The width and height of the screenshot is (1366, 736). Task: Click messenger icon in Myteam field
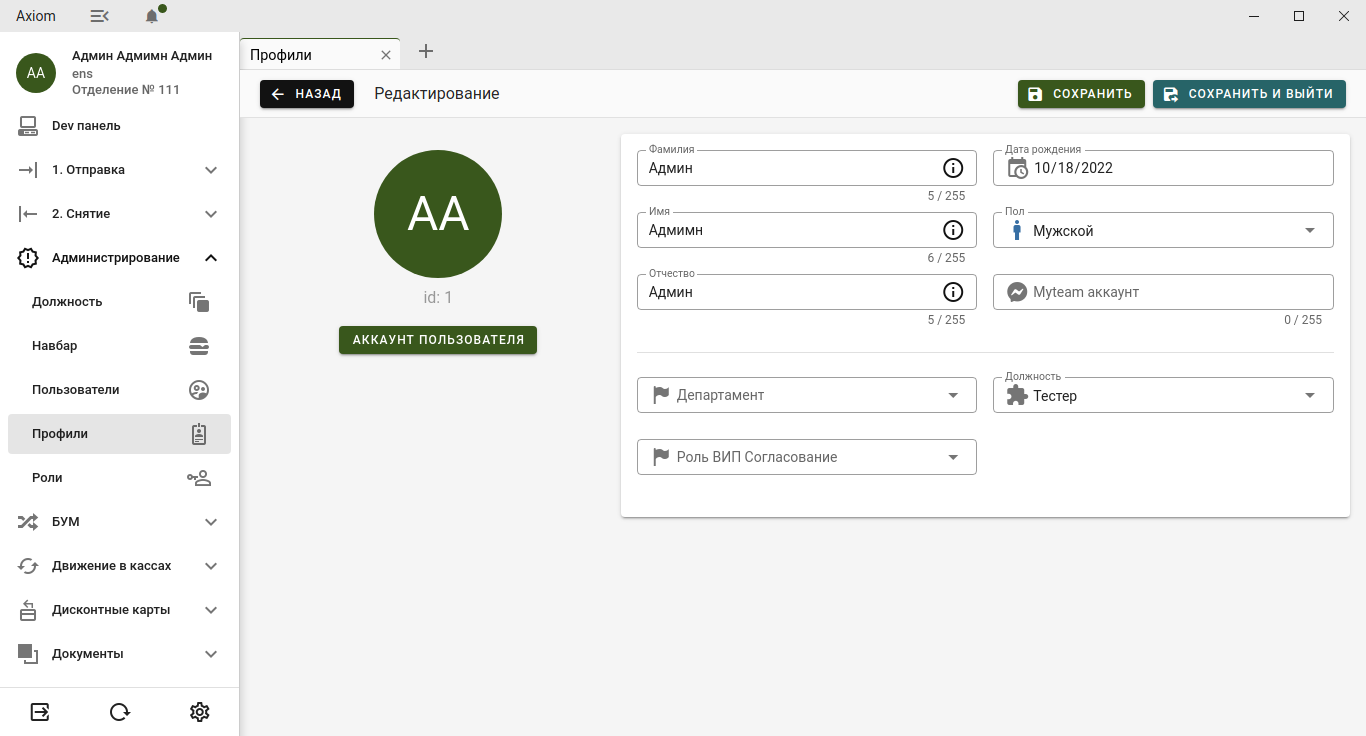(x=1017, y=292)
